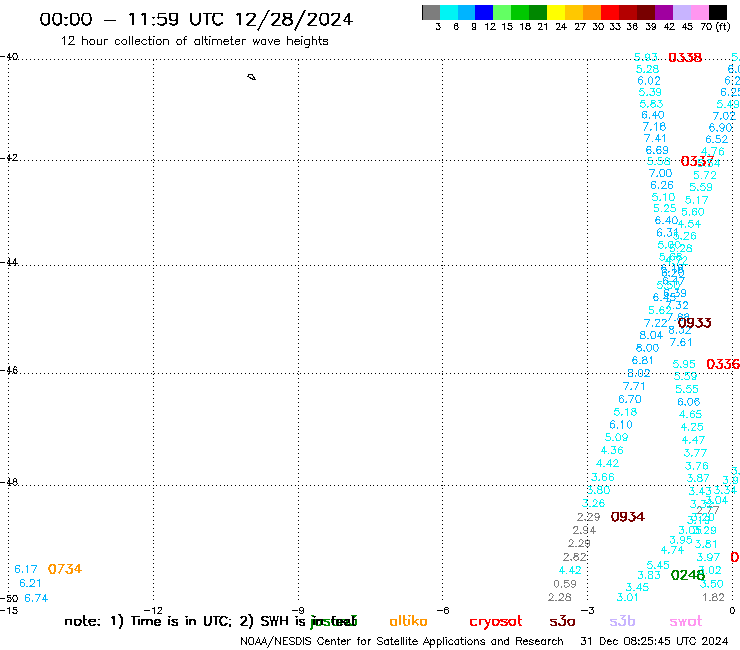Screen dimensions: 740x650
Task: Click the green 0248 time label
Action: click(x=688, y=575)
